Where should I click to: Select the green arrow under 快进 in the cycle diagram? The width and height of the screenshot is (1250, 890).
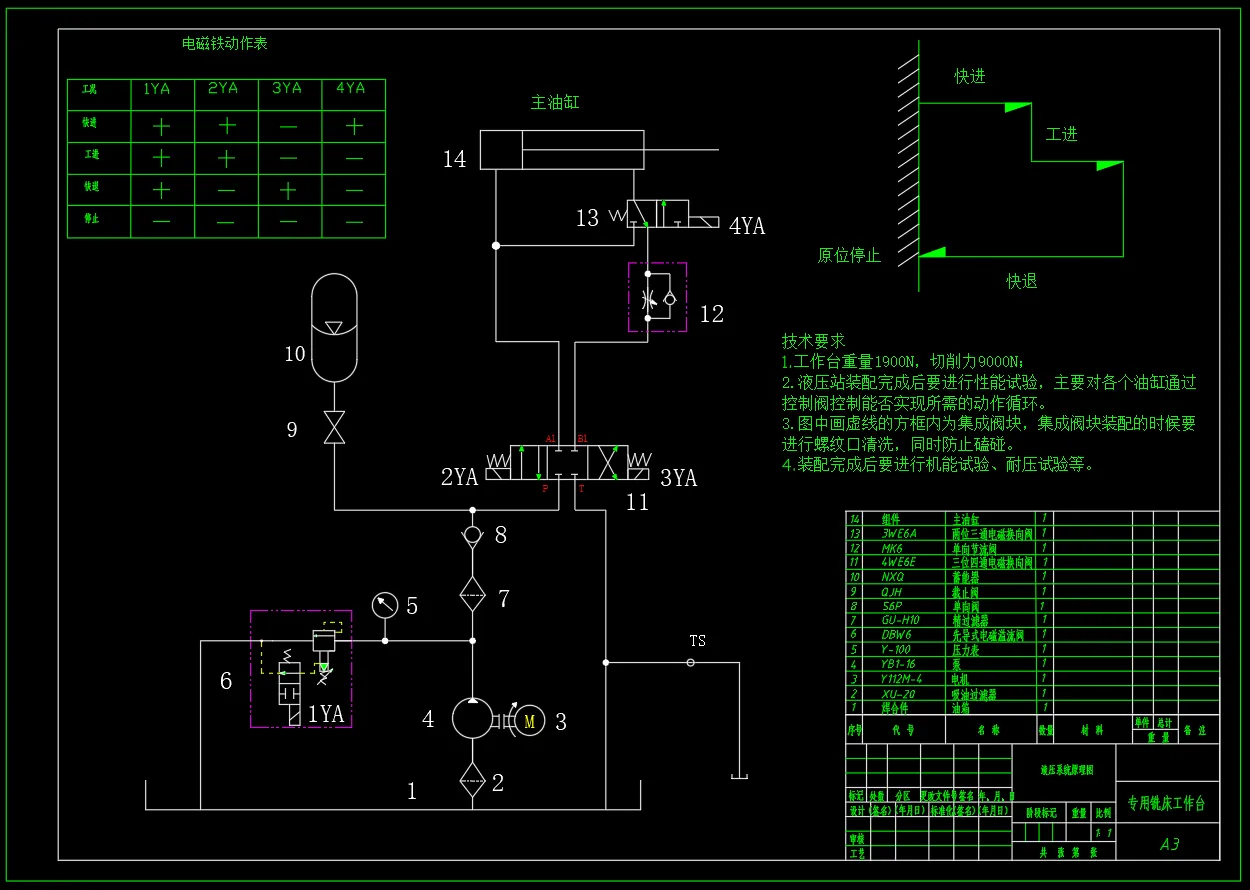pyautogui.click(x=1017, y=107)
